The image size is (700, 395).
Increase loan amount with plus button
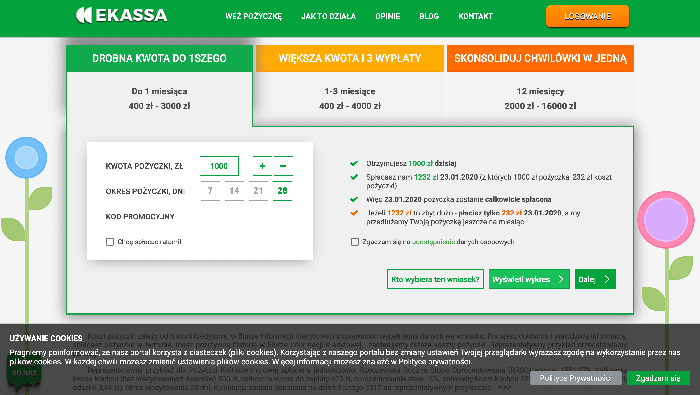pyautogui.click(x=262, y=166)
